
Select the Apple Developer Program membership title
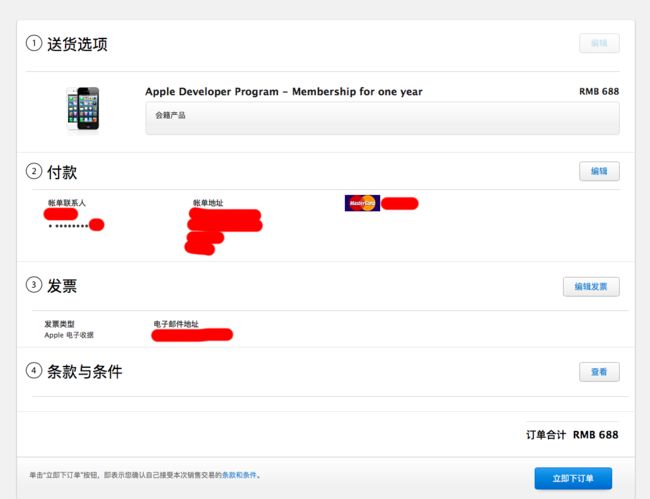[x=284, y=92]
